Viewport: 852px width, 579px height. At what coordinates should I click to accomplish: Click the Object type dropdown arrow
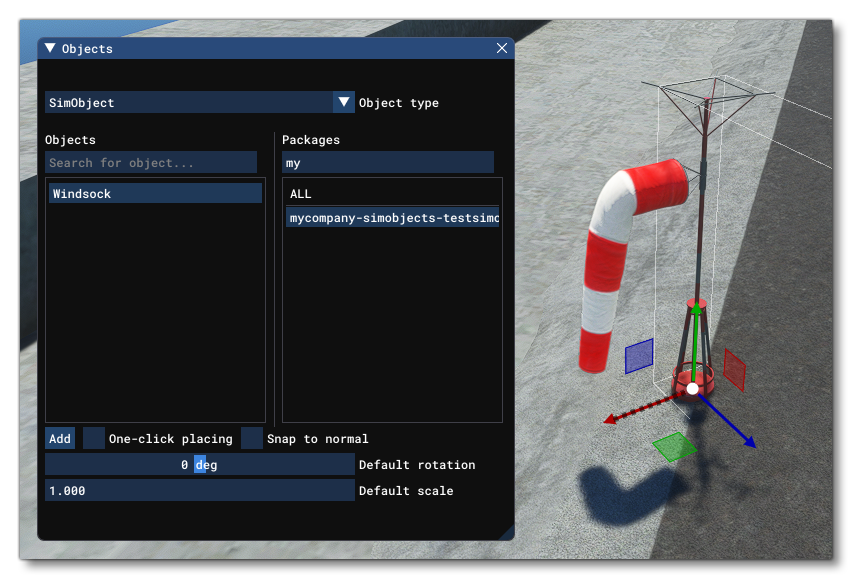[344, 102]
